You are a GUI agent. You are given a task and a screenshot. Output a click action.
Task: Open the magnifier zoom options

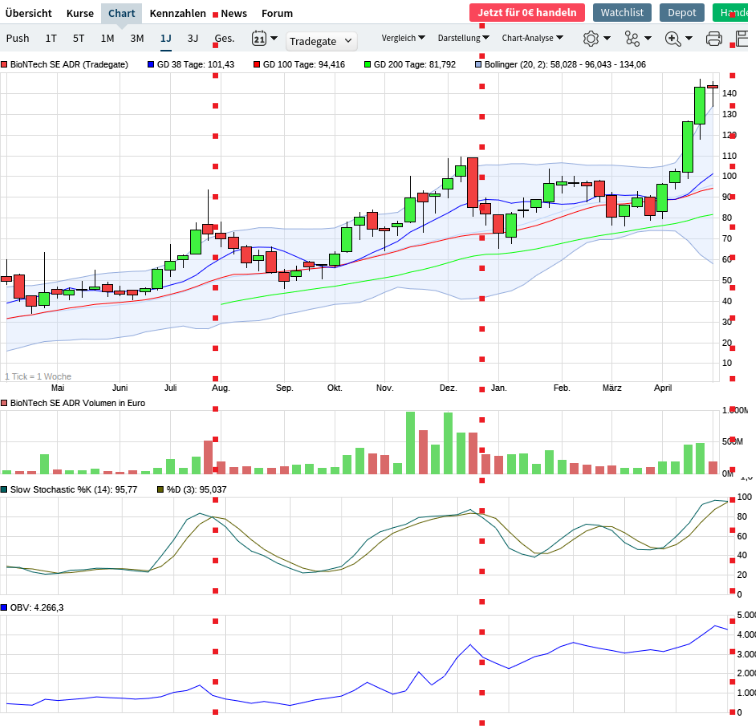tap(678, 38)
